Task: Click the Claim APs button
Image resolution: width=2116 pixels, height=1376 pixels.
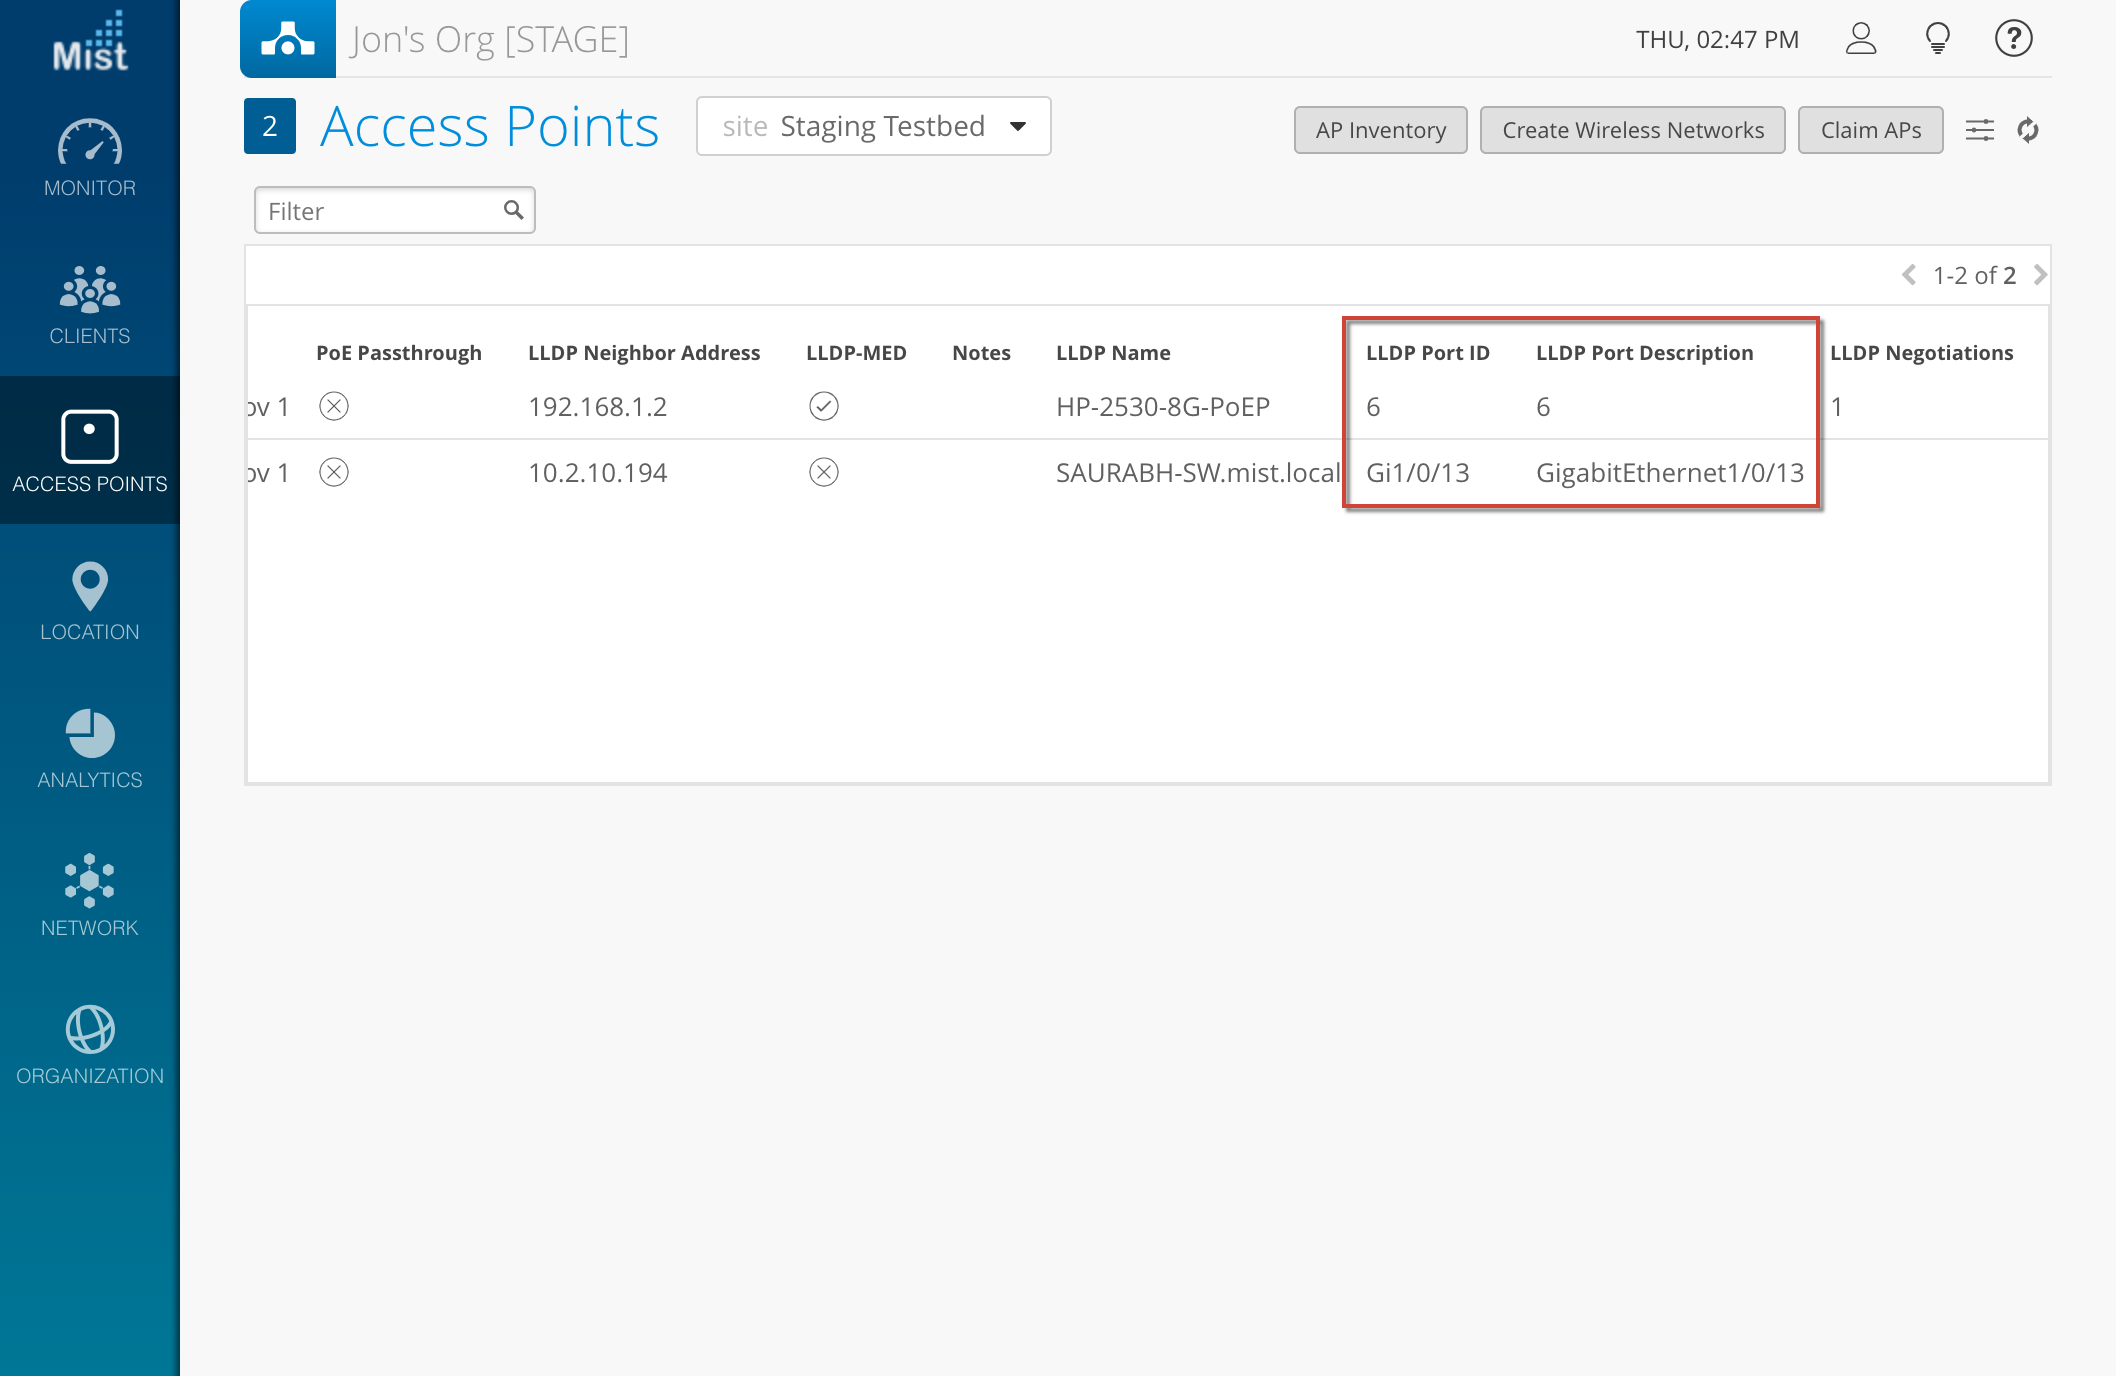Action: pos(1870,130)
